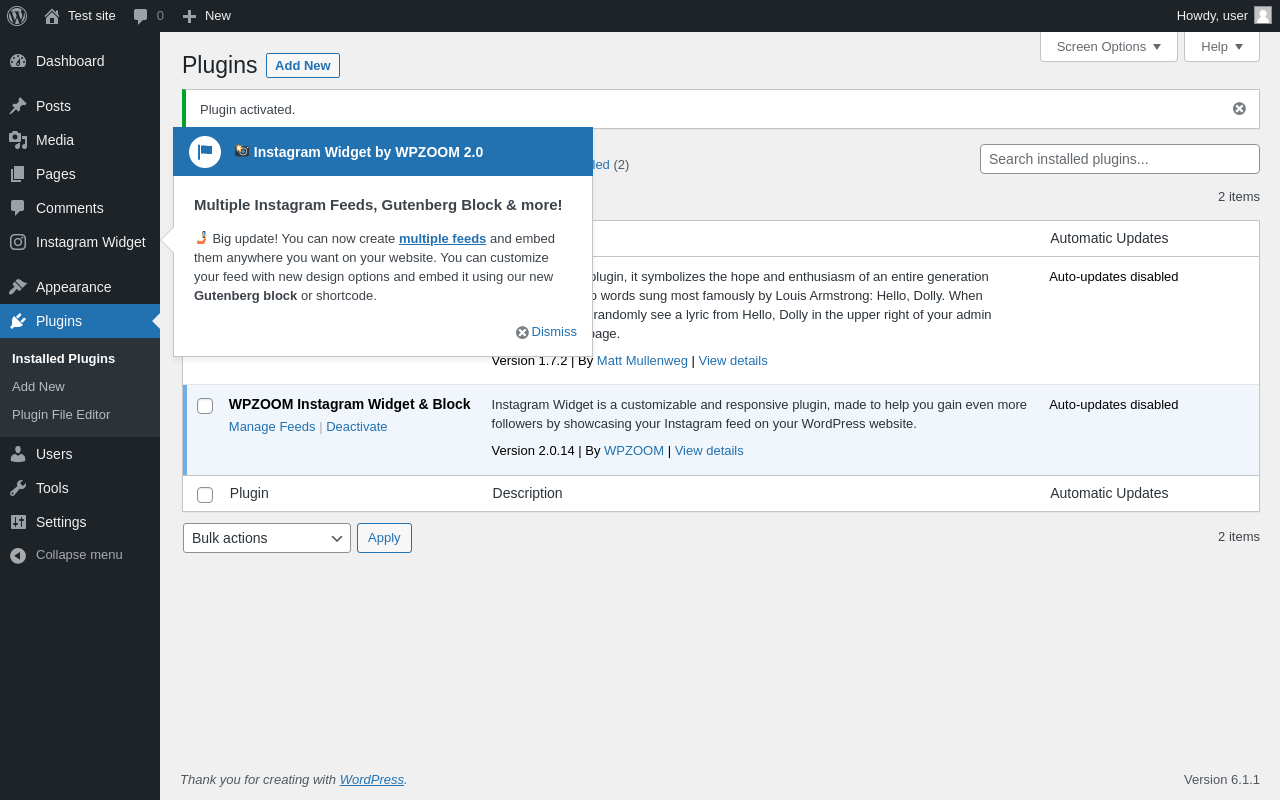The height and width of the screenshot is (800, 1280).
Task: Open the Add New submenu item
Action: click(x=38, y=386)
